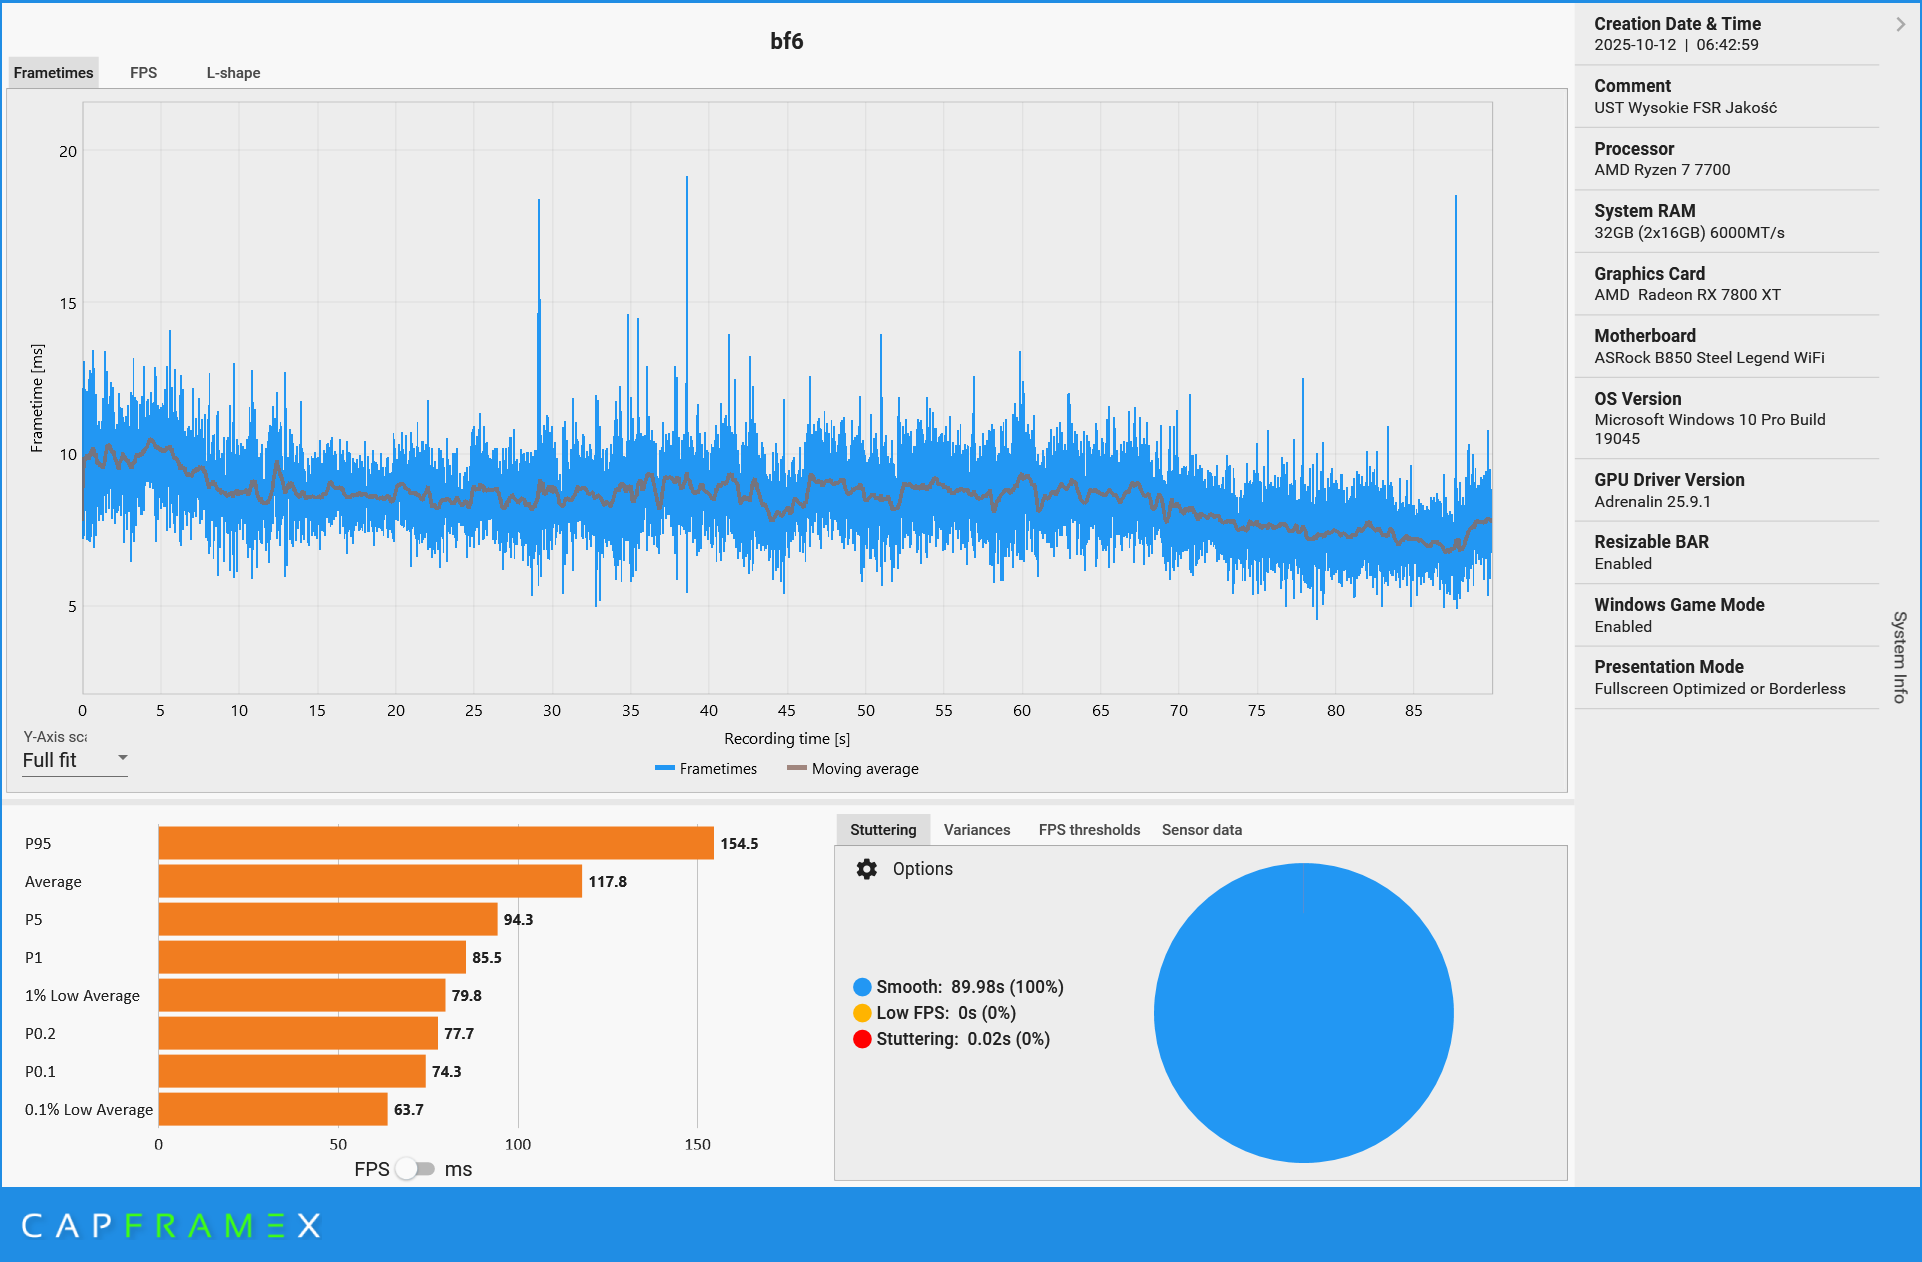Screen dimensions: 1922x1262
Task: Toggle FPS/ms unit switch
Action: point(415,1169)
